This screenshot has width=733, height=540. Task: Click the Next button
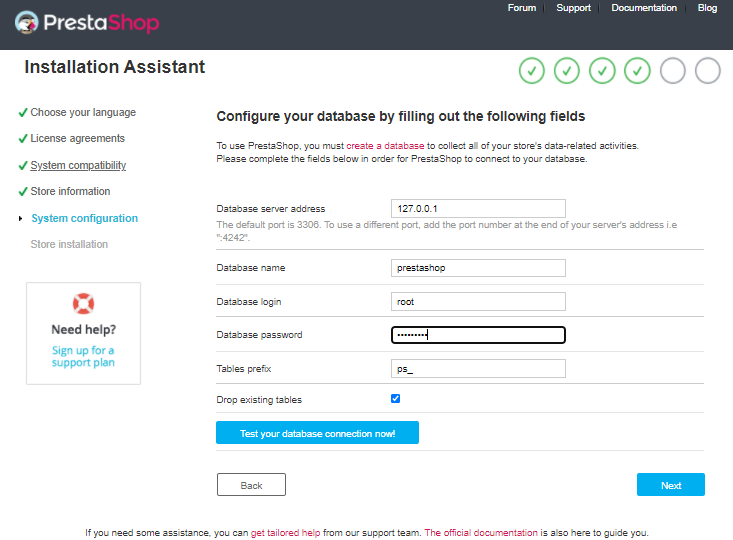click(670, 485)
